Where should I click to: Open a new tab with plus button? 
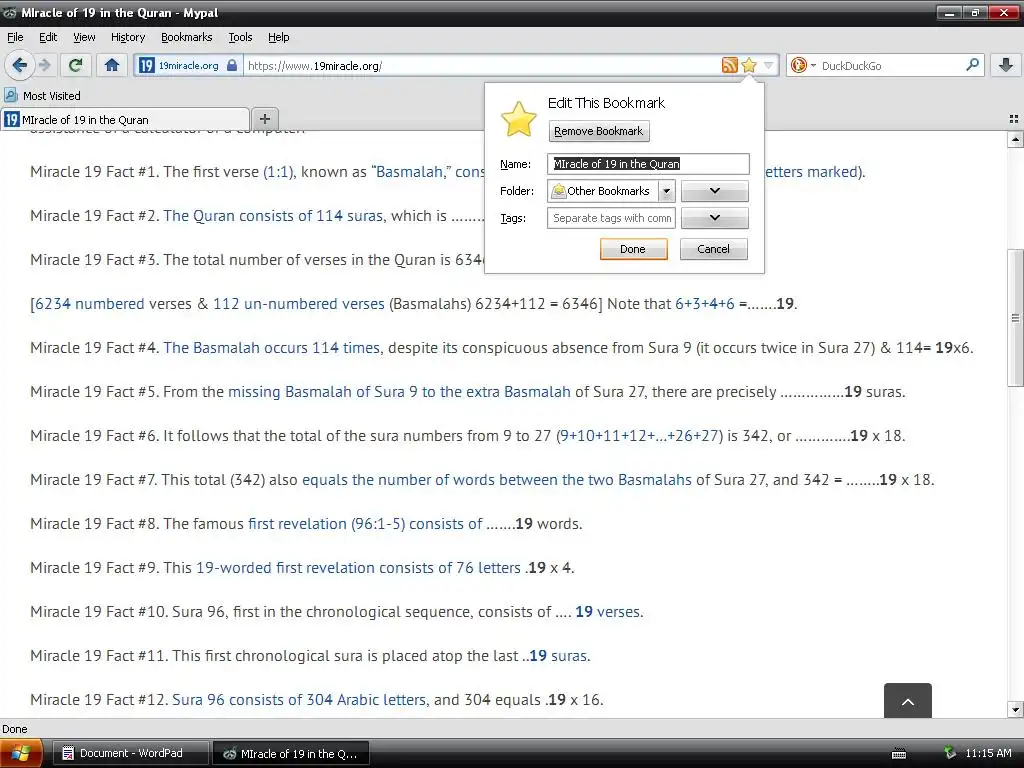264,119
